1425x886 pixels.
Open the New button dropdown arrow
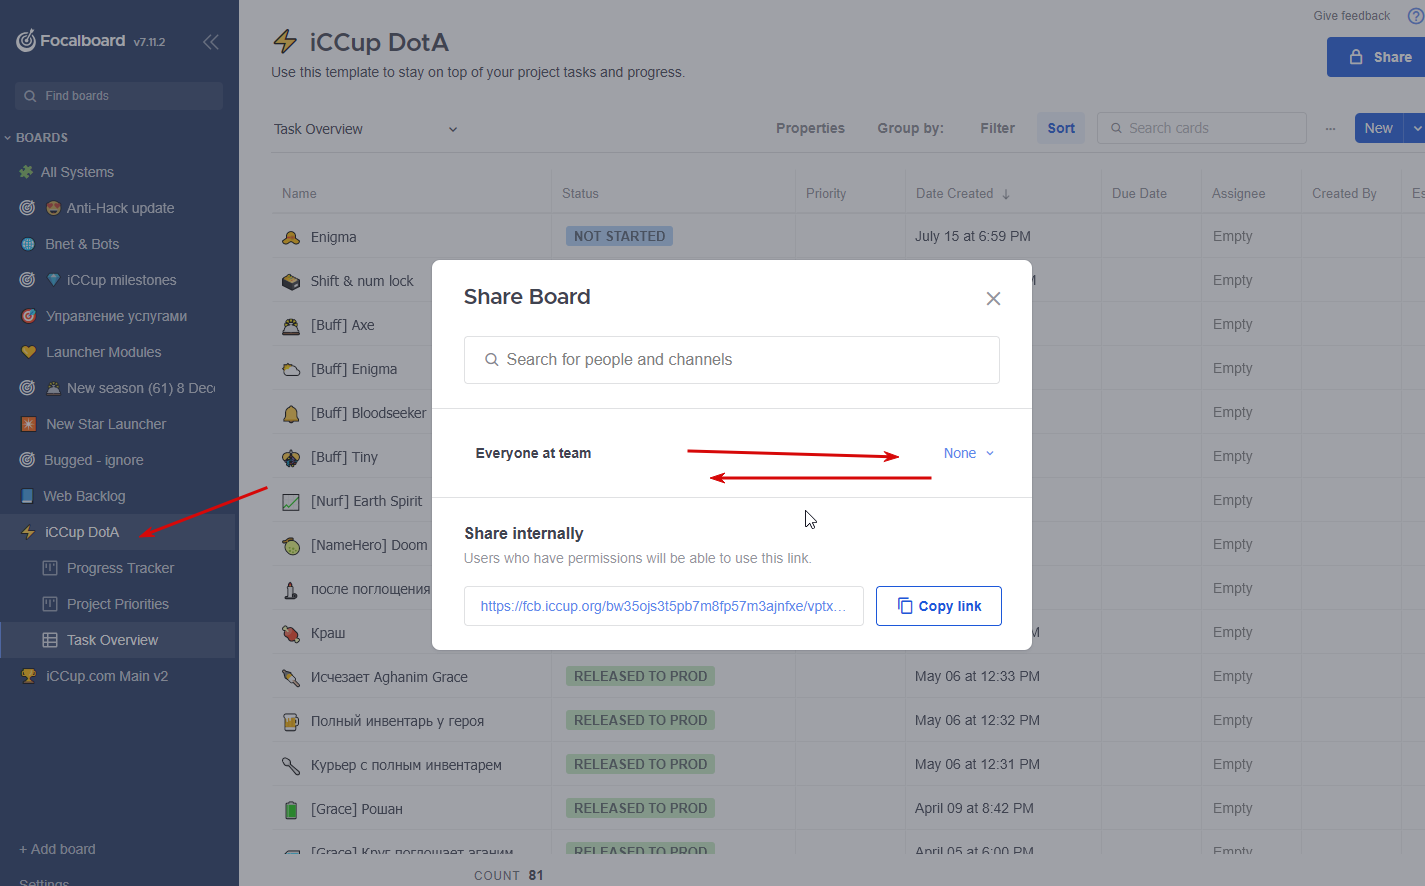1416,128
